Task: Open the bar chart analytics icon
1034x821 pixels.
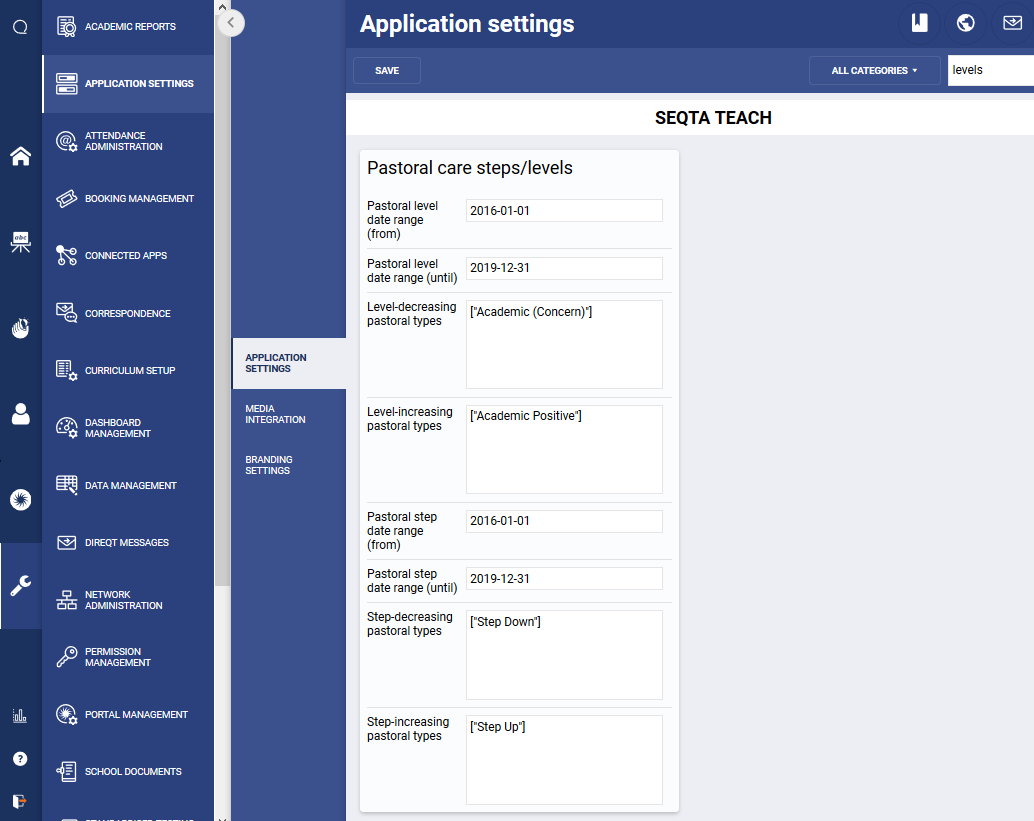Action: tap(20, 715)
